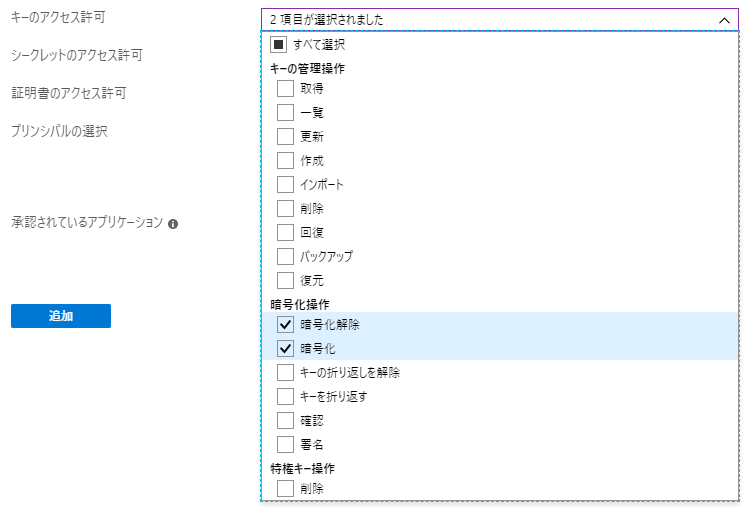Uncheck the 暗号化 checkbox

pos(286,348)
